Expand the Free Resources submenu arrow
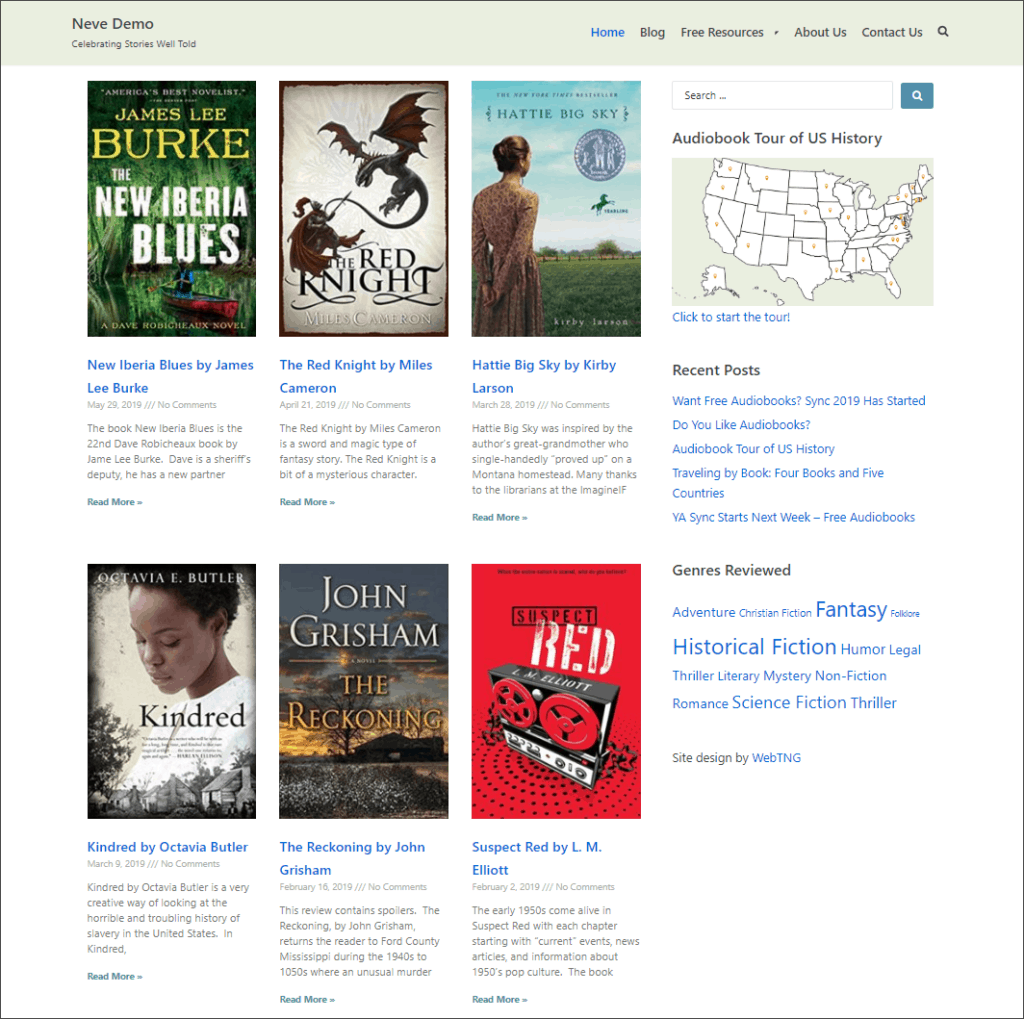 coord(776,33)
